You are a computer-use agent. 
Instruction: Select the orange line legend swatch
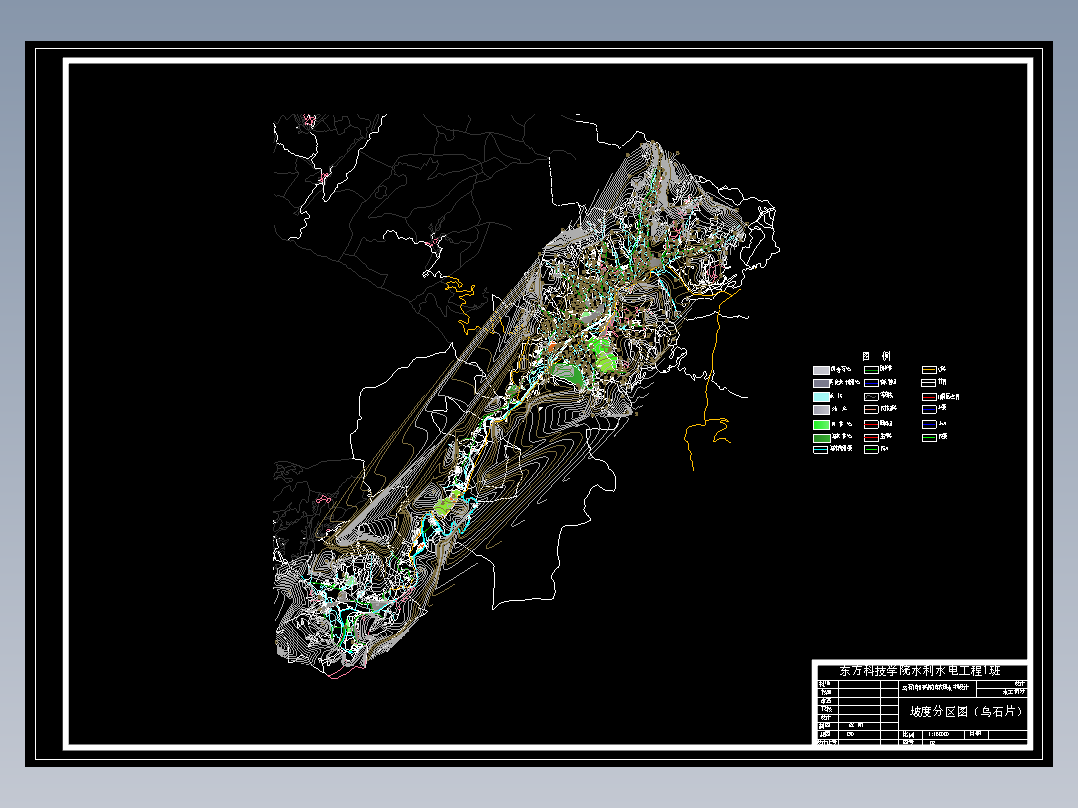(929, 370)
